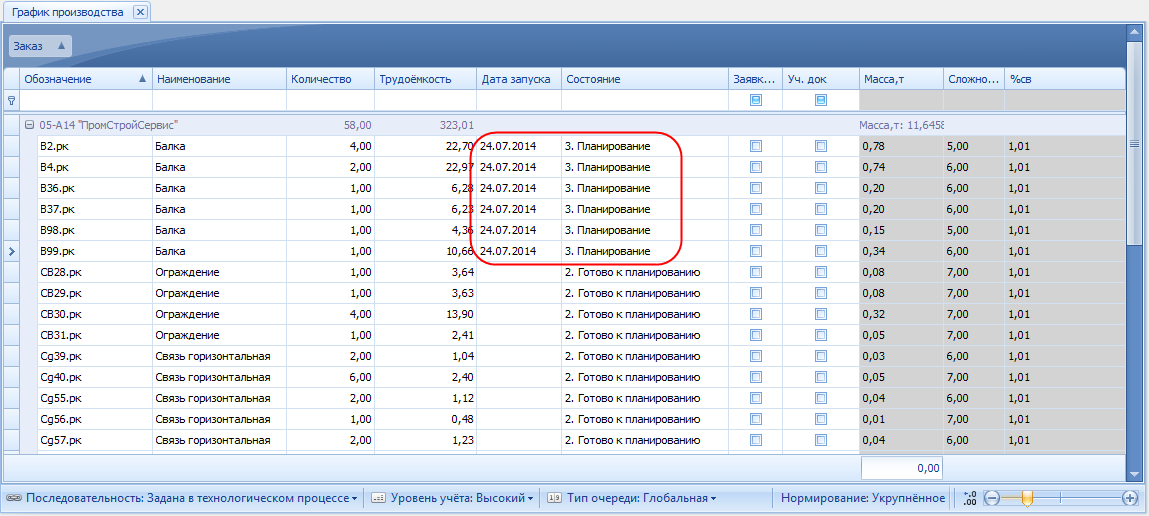The width and height of the screenshot is (1149, 516).
Task: Toggle Заявк… checkbox for row B99.рк
Action: coord(755,251)
